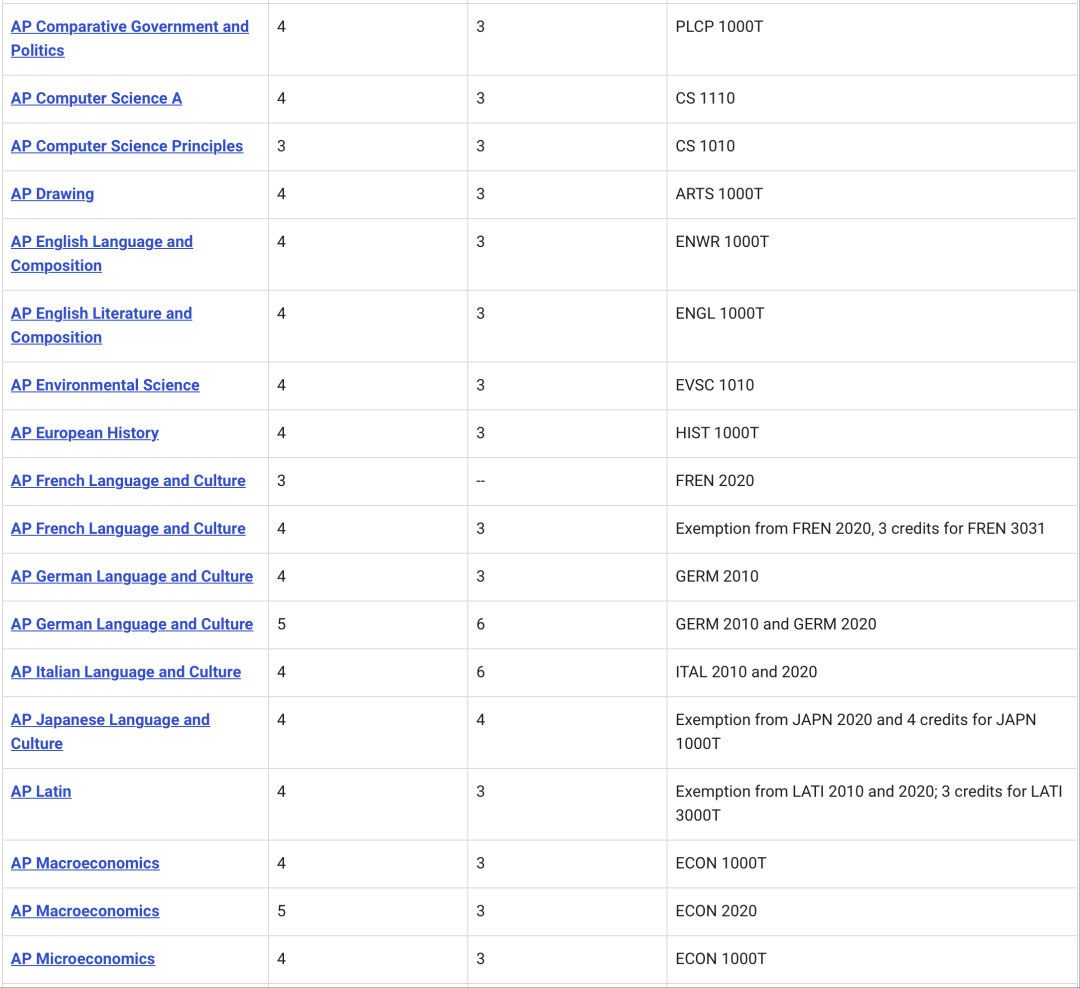Follow the AP Drawing link
1080x988 pixels.
coord(52,194)
